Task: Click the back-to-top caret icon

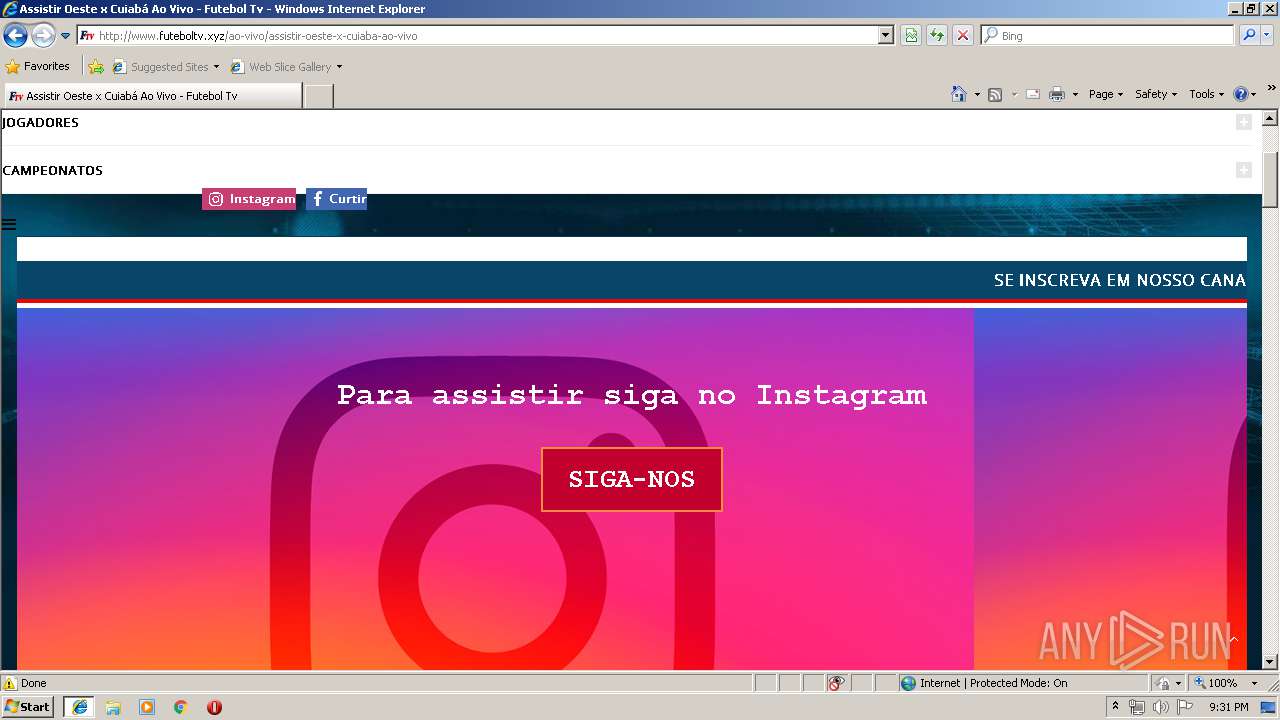Action: click(1234, 639)
